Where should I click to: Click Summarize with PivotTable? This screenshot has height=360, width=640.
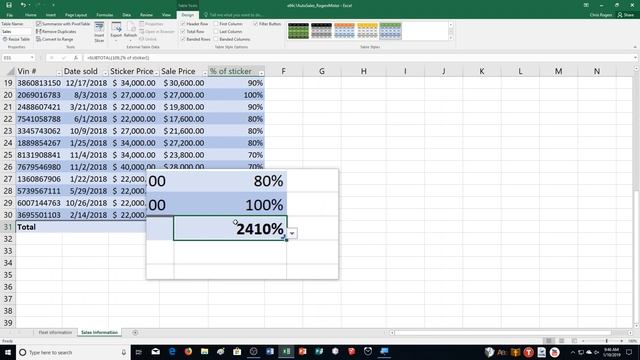point(63,24)
